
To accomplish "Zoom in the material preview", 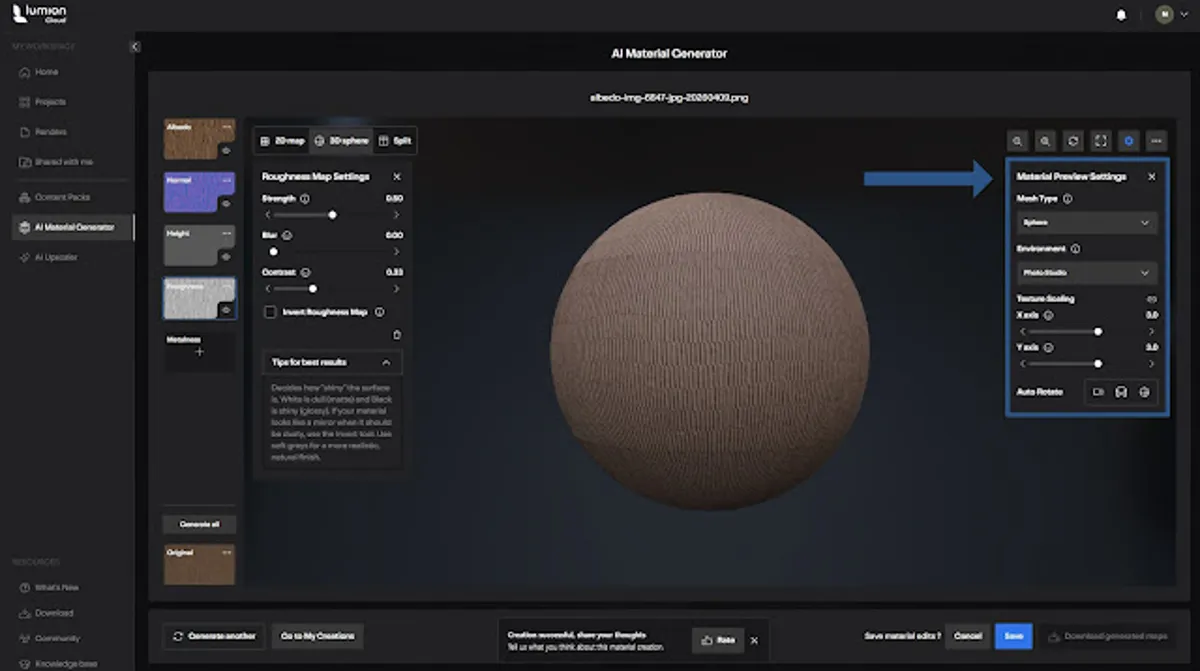I will [1044, 141].
